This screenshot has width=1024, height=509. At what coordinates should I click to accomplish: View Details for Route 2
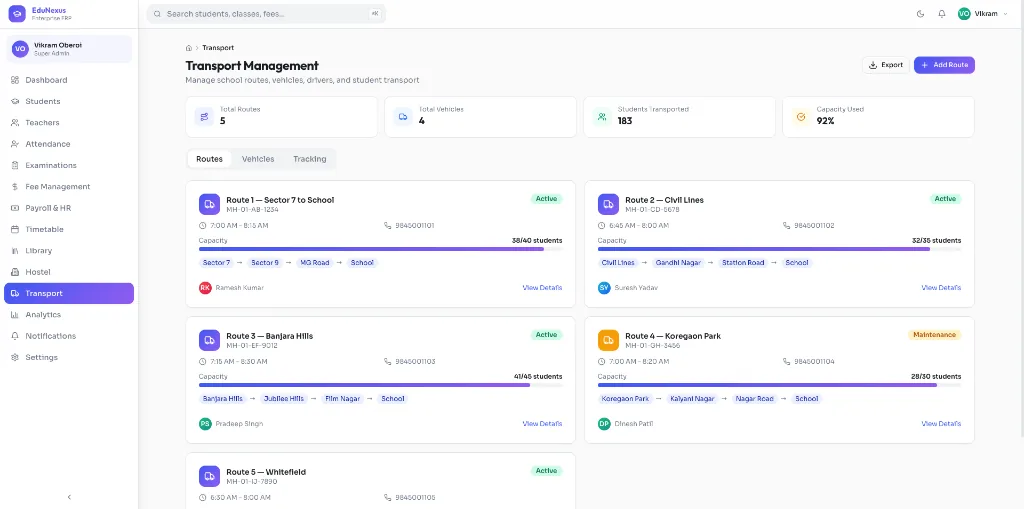(941, 287)
